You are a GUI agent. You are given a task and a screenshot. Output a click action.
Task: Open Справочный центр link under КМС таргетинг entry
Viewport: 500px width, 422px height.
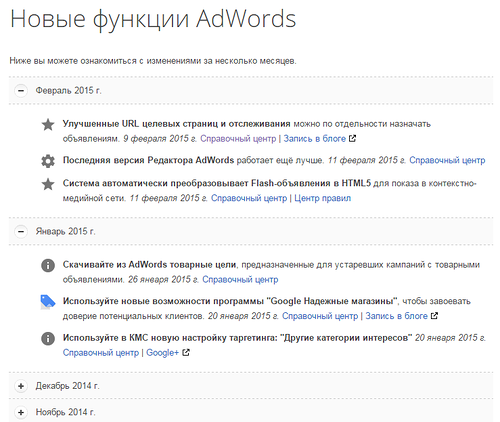(101, 353)
